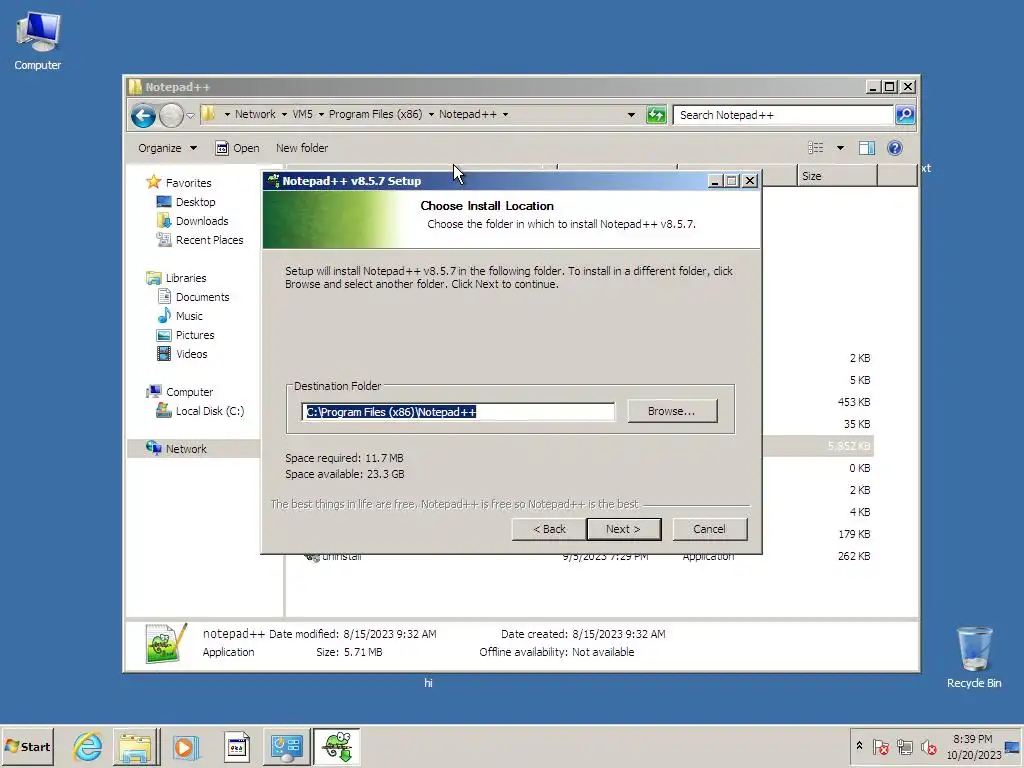Viewport: 1024px width, 768px height.
Task: Select Favorites in the navigation pane
Action: pyautogui.click(x=188, y=183)
